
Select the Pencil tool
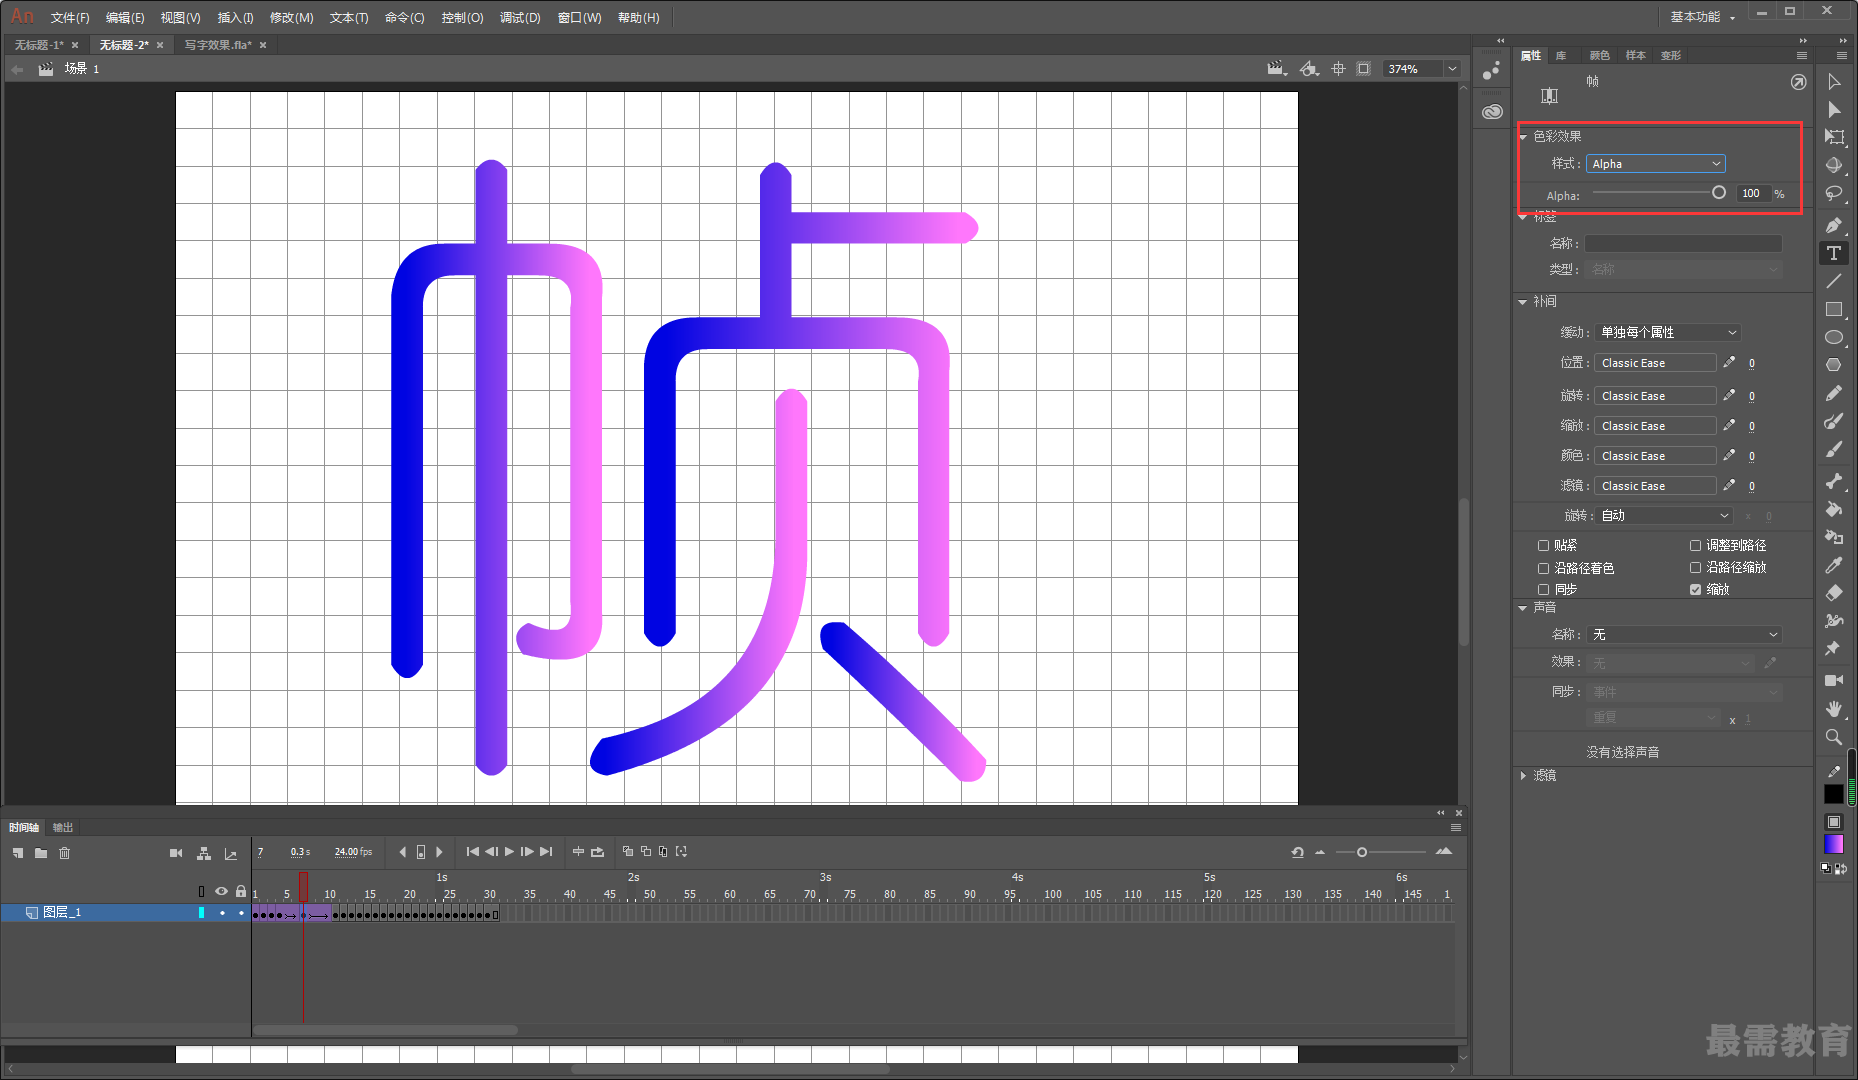coord(1834,393)
